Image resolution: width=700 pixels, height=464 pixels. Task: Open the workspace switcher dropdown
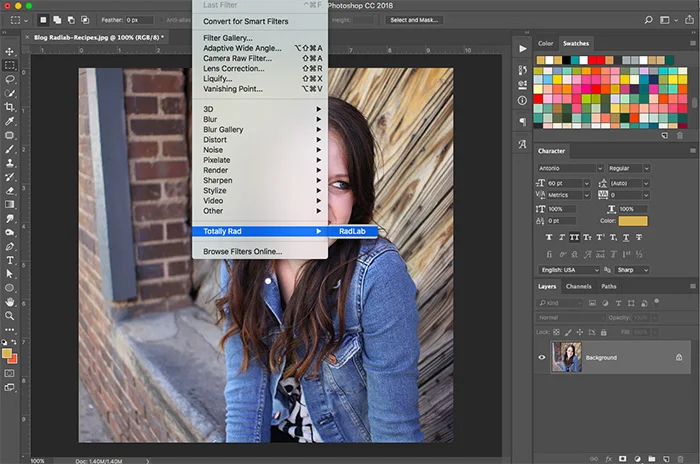[668, 20]
